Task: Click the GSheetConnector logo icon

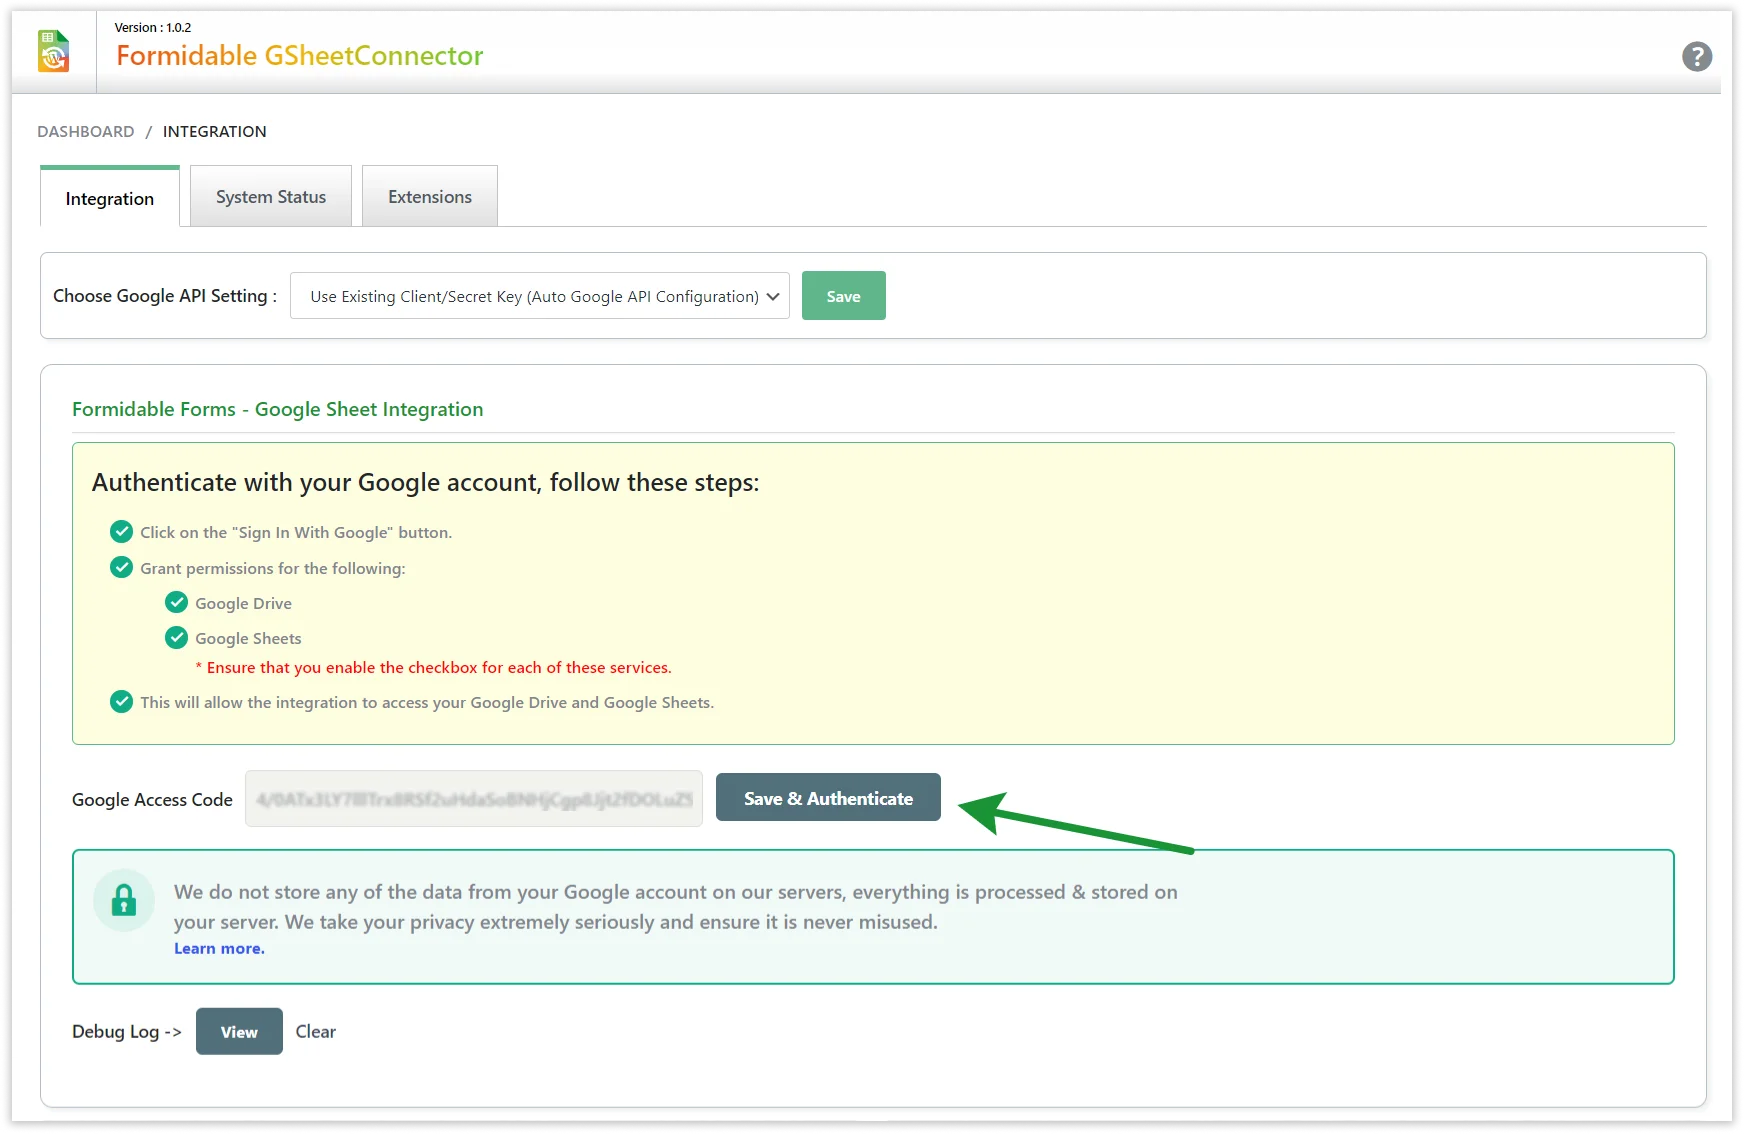Action: point(54,52)
